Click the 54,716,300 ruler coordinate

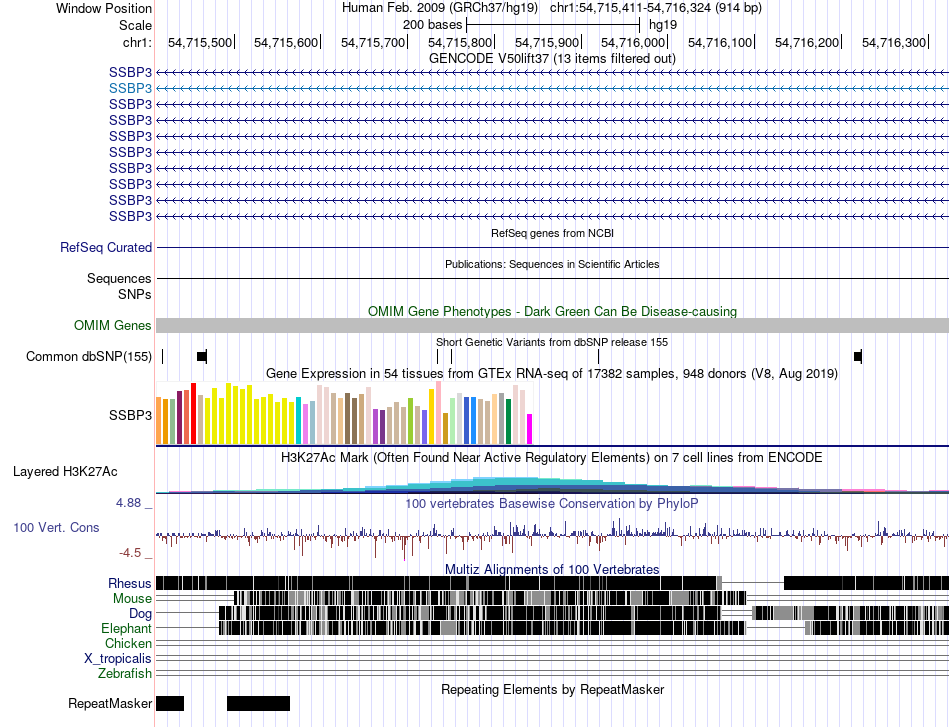click(x=894, y=42)
